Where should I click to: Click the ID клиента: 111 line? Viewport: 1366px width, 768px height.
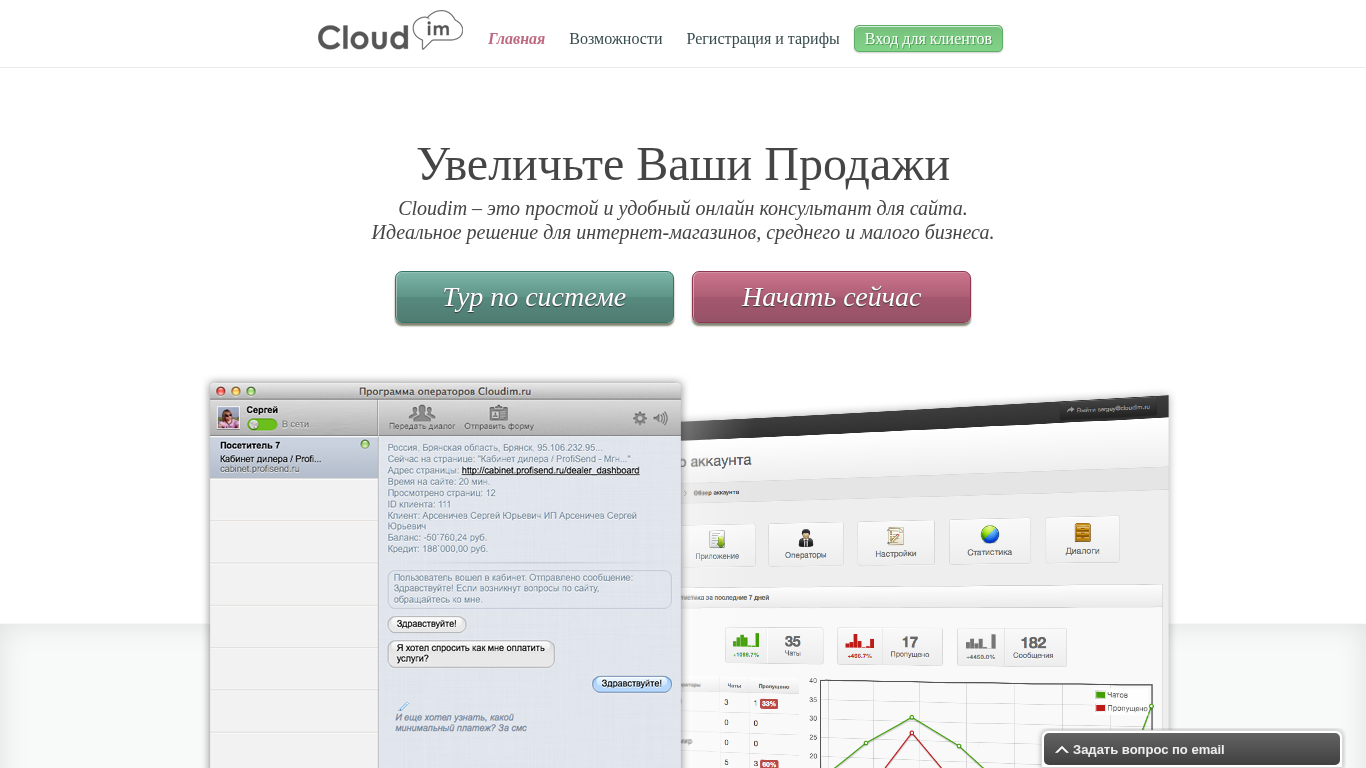[420, 504]
